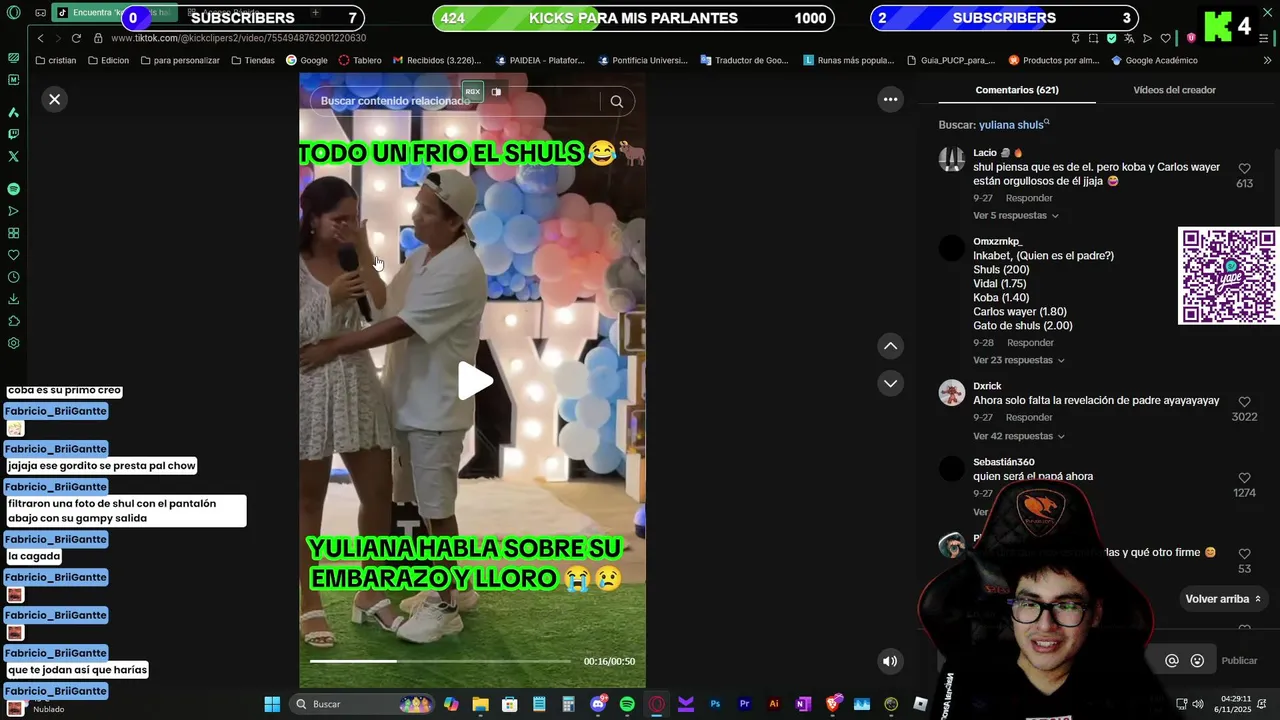Click the search magnifier icon in video search bar
This screenshot has height=720, width=1280.
(x=617, y=101)
